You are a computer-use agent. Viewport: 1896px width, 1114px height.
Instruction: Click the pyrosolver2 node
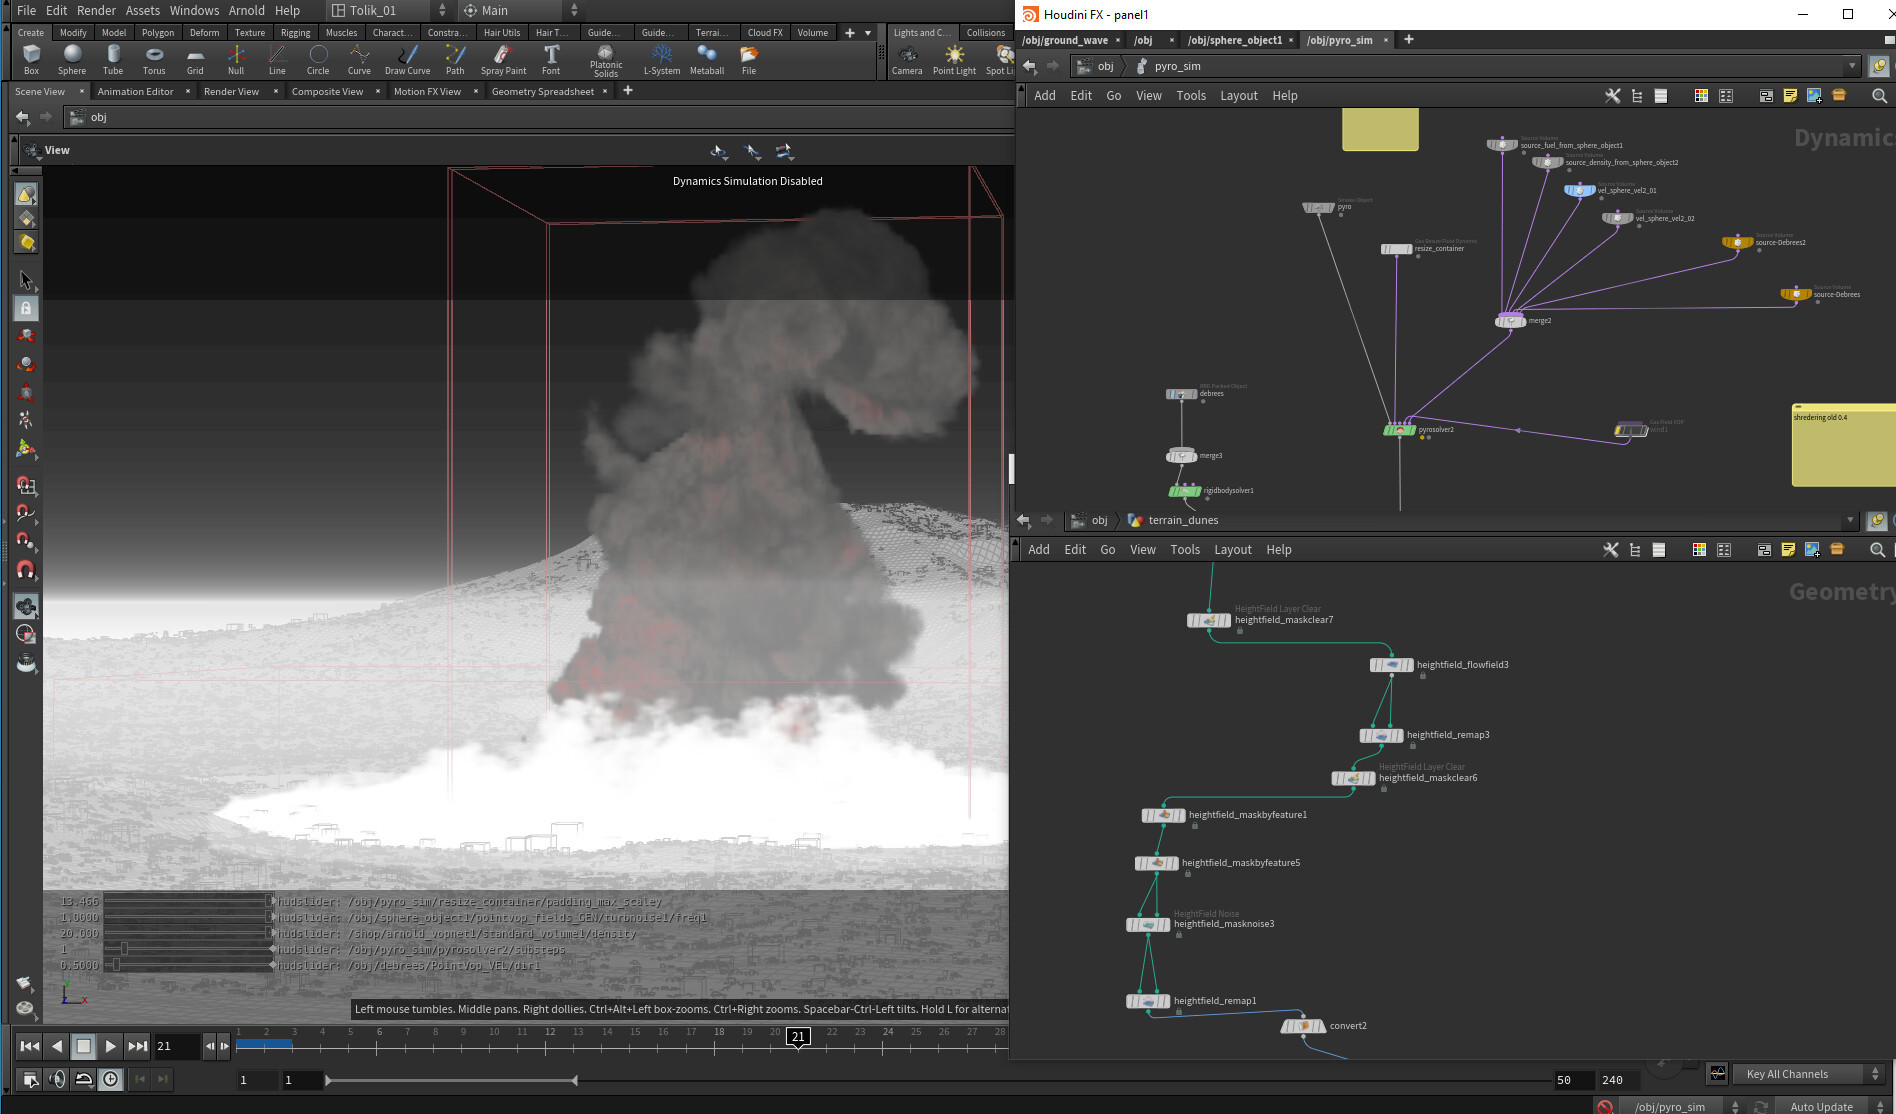pyautogui.click(x=1399, y=430)
